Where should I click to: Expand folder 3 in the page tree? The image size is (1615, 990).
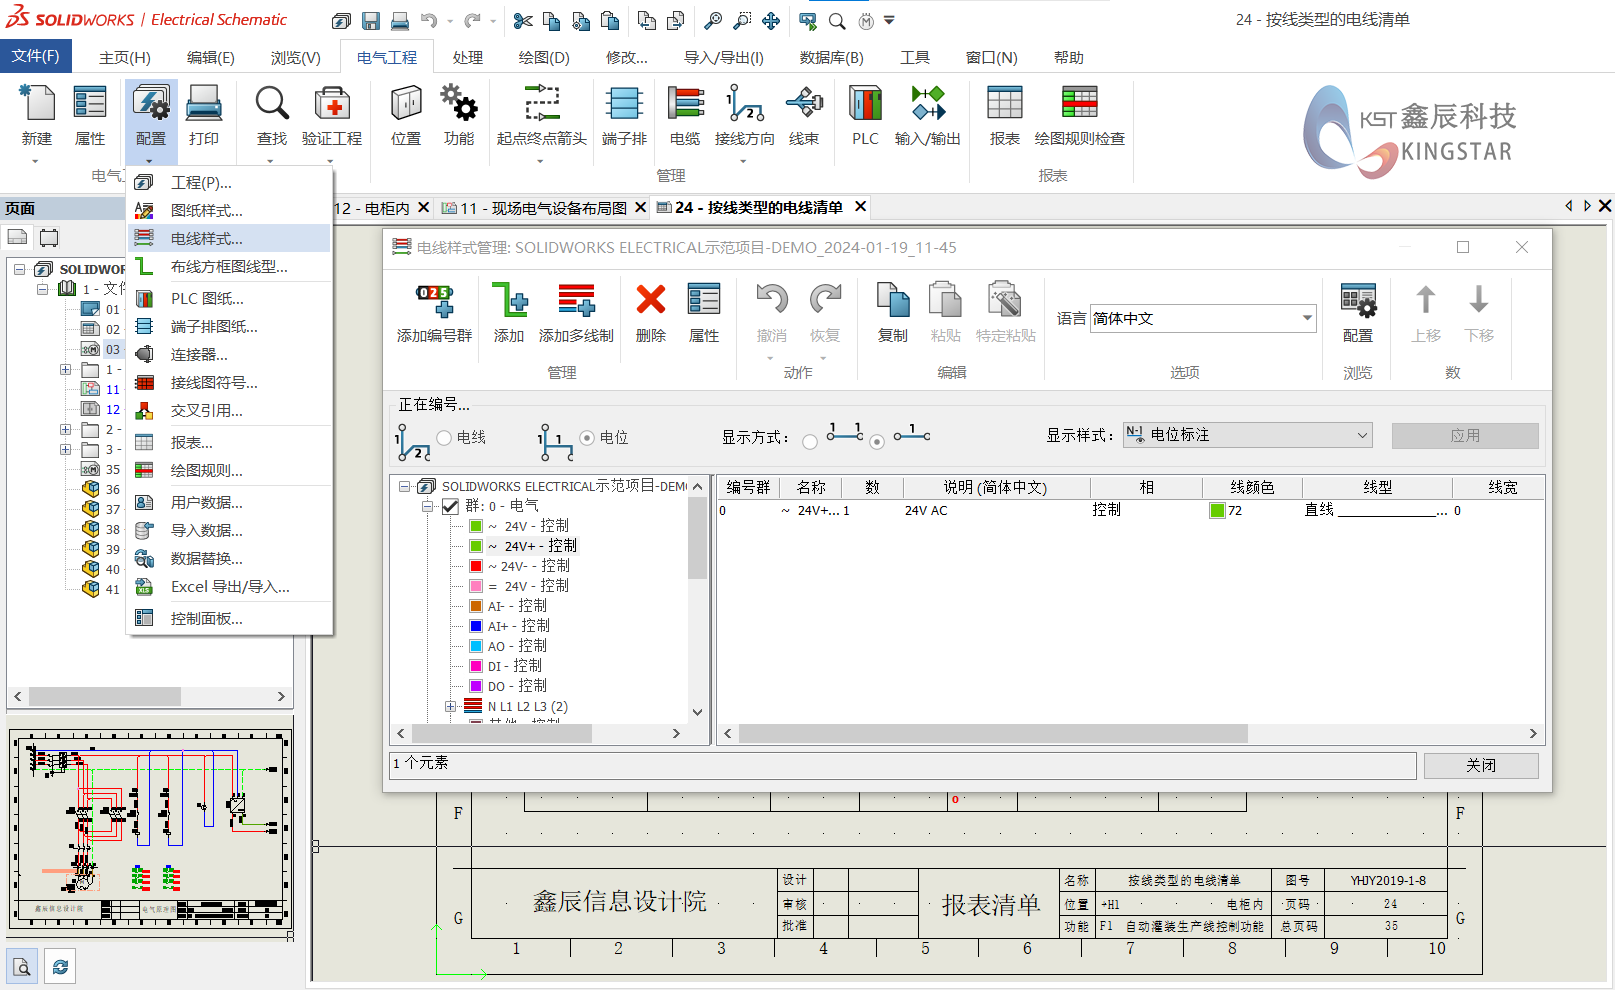click(x=66, y=449)
